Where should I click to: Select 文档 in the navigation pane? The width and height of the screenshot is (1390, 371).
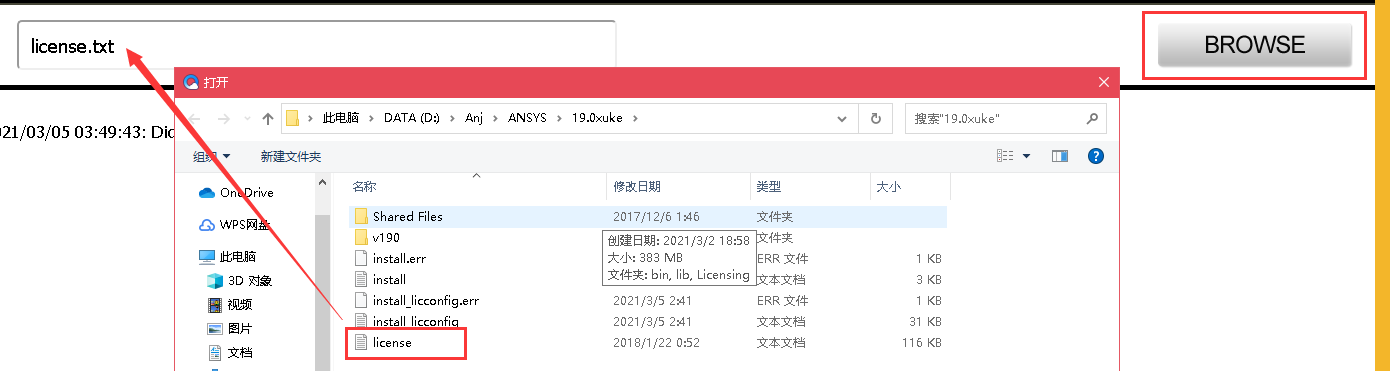pyautogui.click(x=230, y=352)
